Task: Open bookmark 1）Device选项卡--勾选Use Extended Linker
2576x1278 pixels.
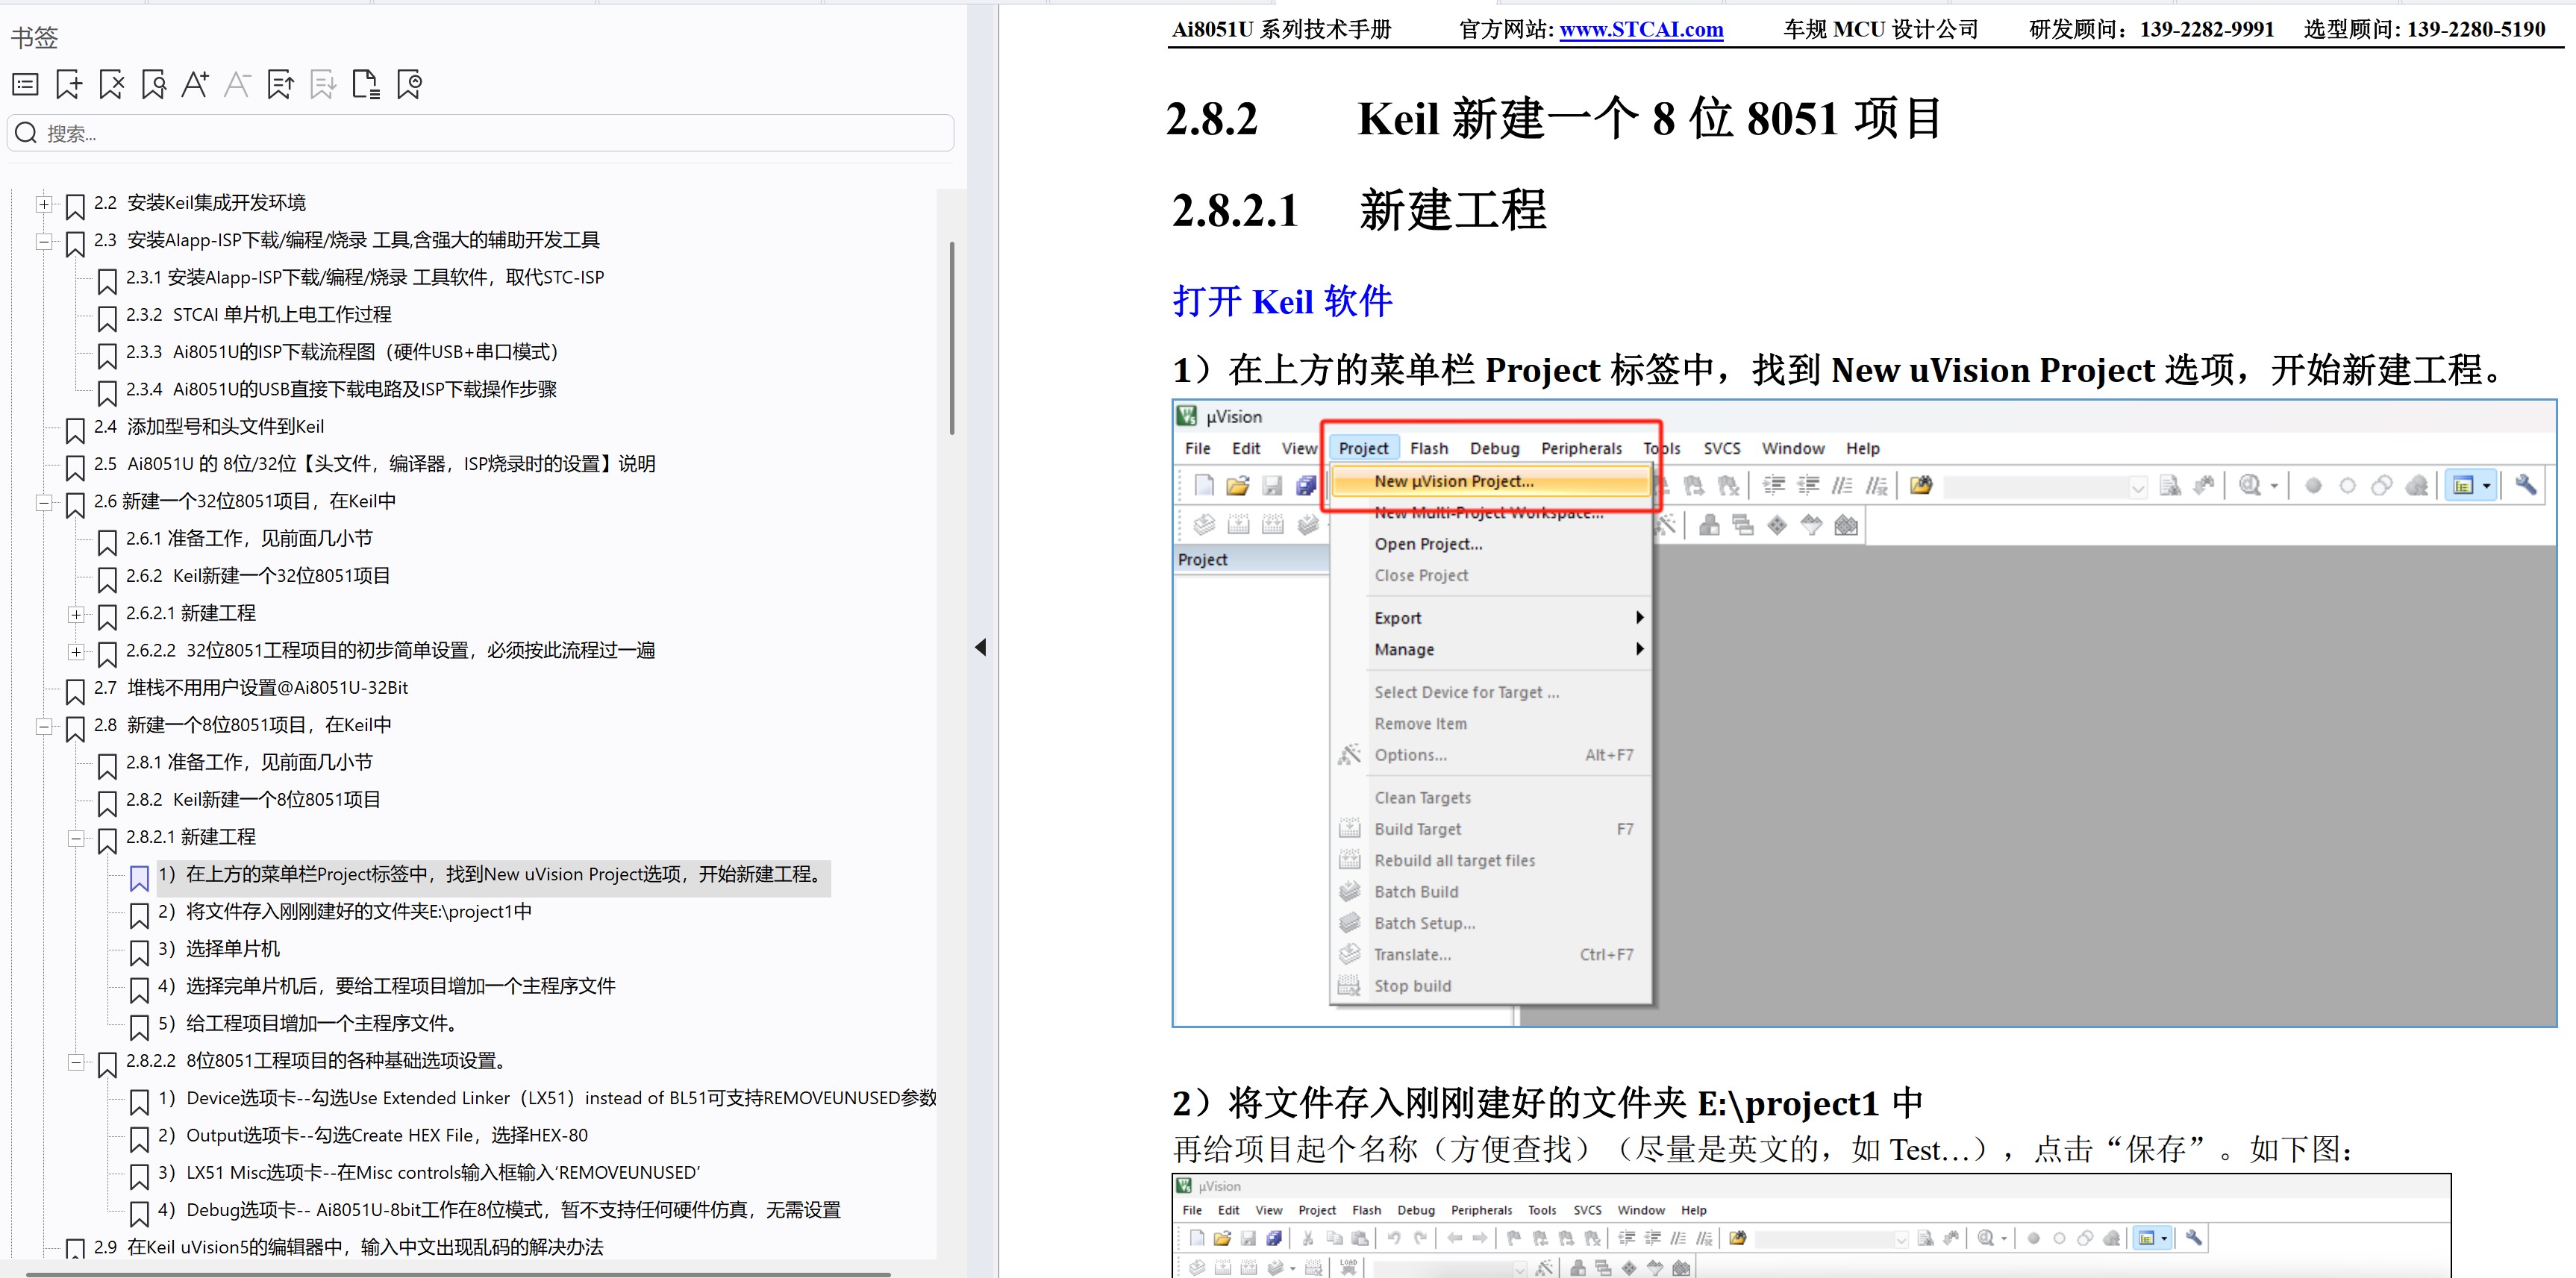Action: [547, 1098]
